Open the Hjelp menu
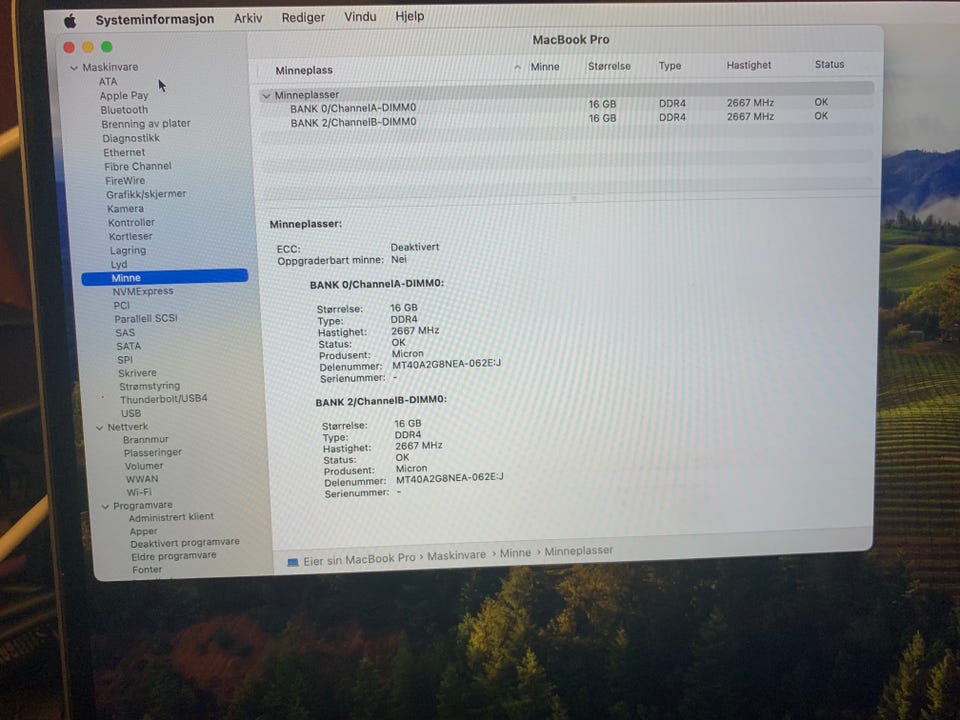Screen dimensions: 960x720 click(410, 16)
